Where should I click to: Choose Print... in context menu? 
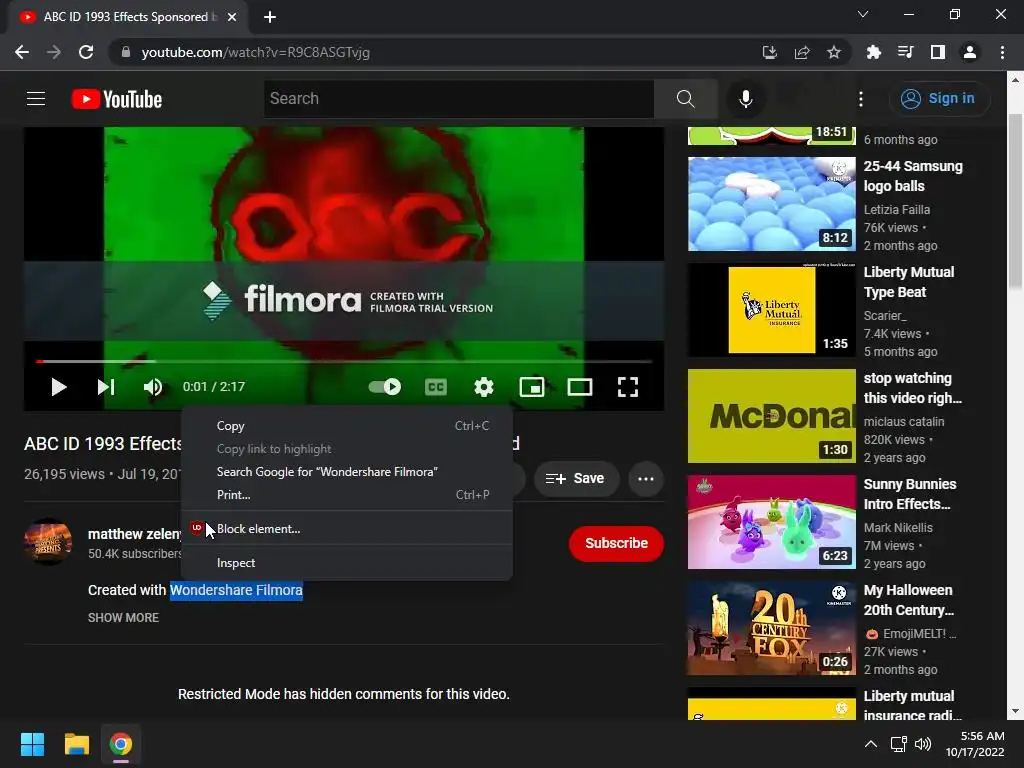(x=347, y=495)
